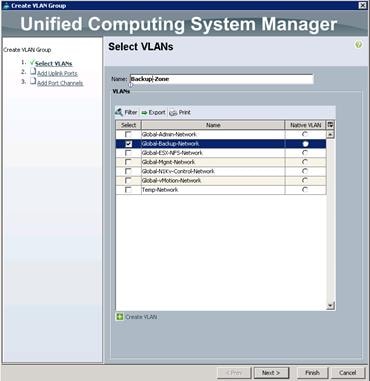
Task: Click the Export toolbar label
Action: 157,112
